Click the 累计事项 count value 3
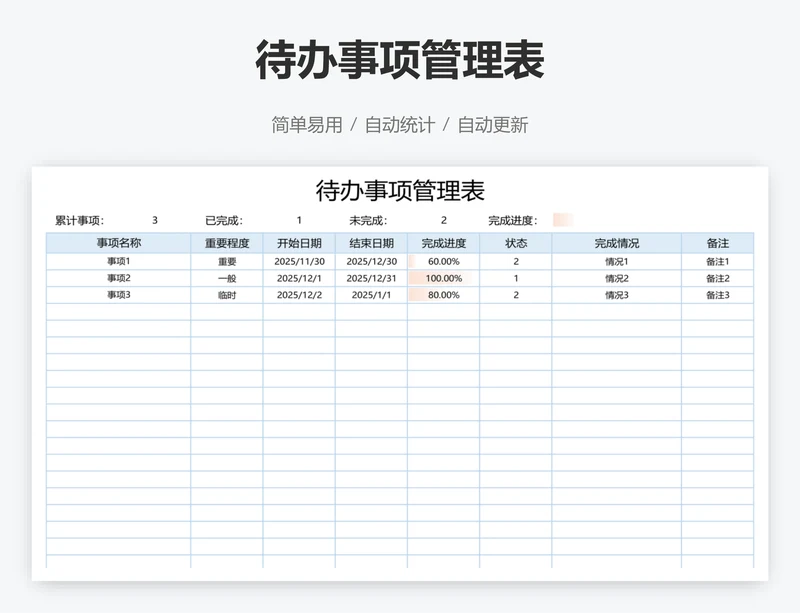 click(x=155, y=221)
